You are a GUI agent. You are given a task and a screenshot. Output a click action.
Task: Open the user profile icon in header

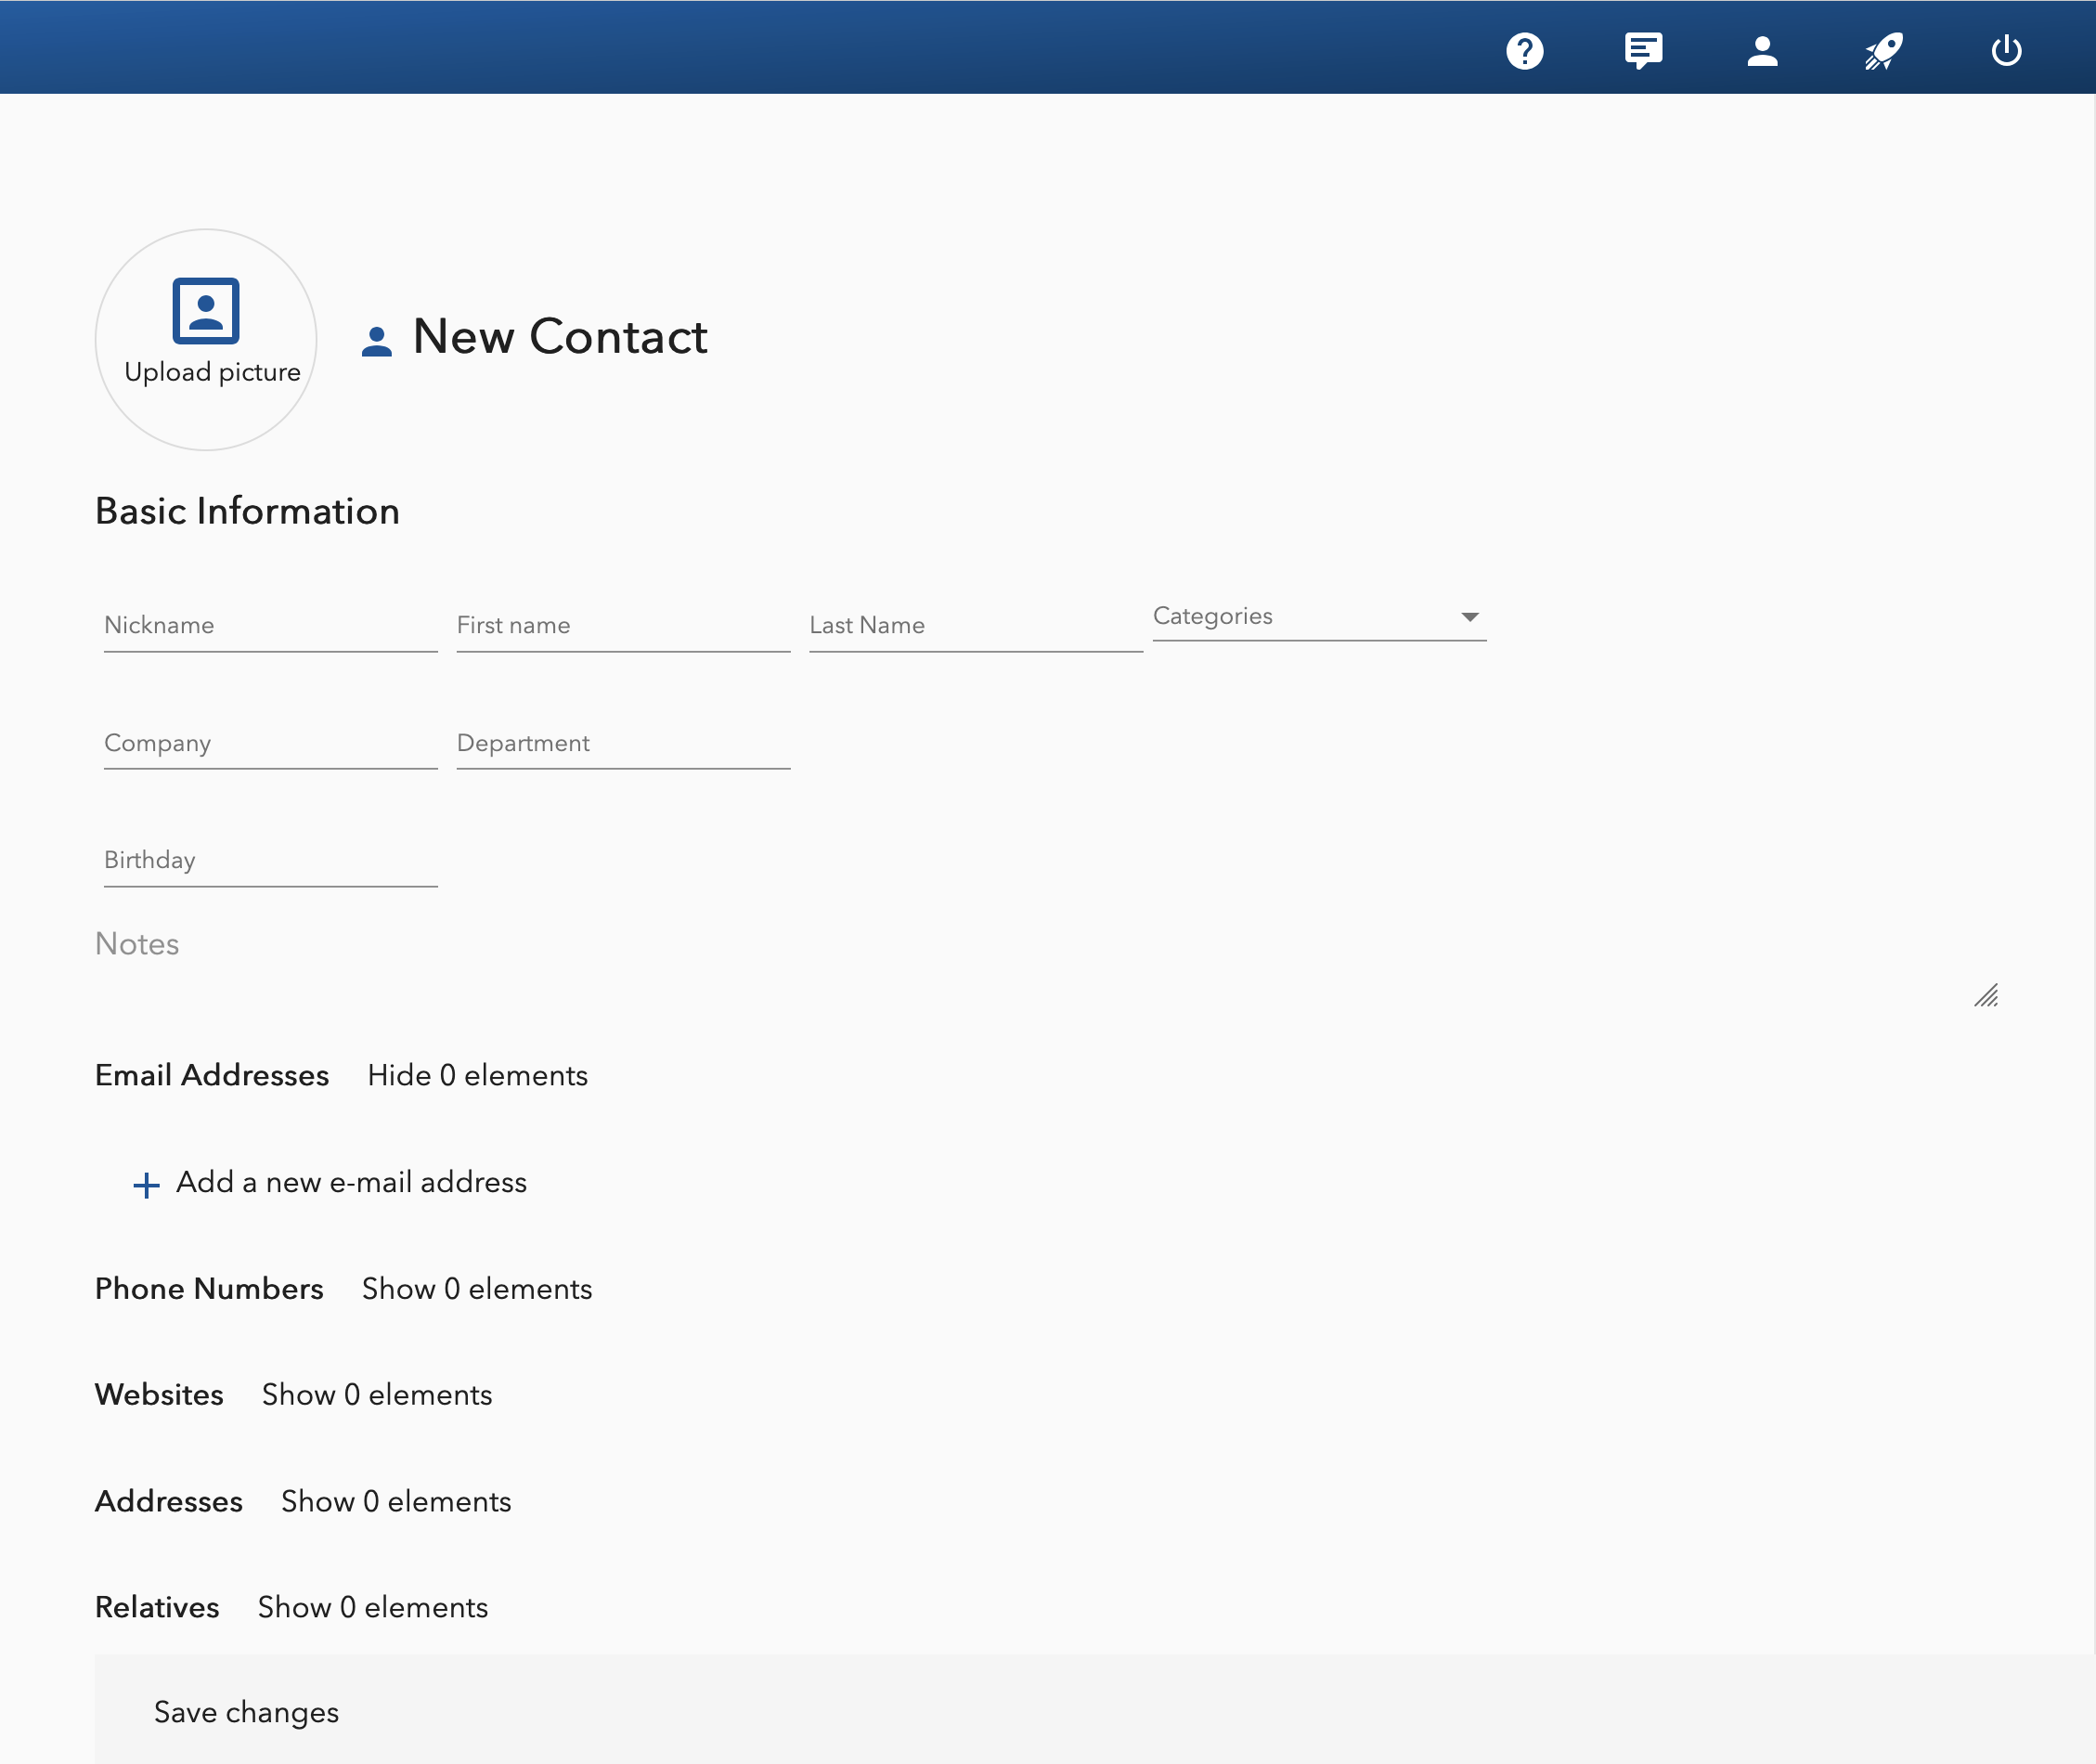(1762, 50)
